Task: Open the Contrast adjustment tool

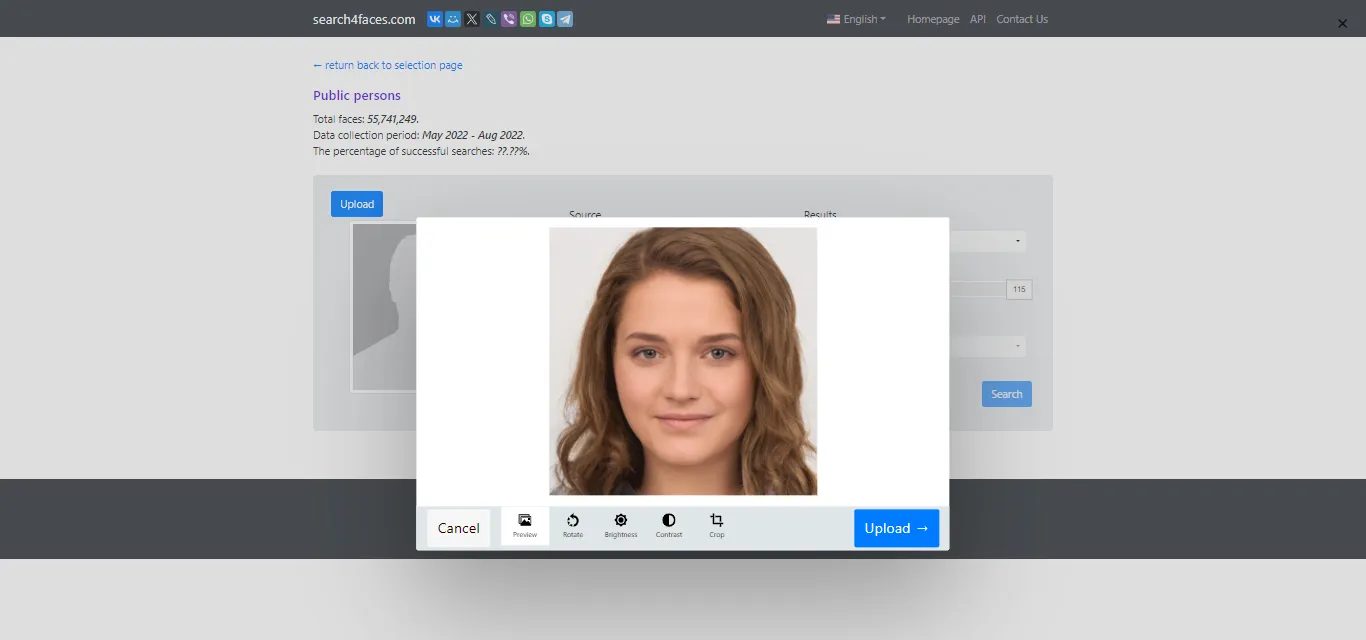Action: tap(668, 526)
